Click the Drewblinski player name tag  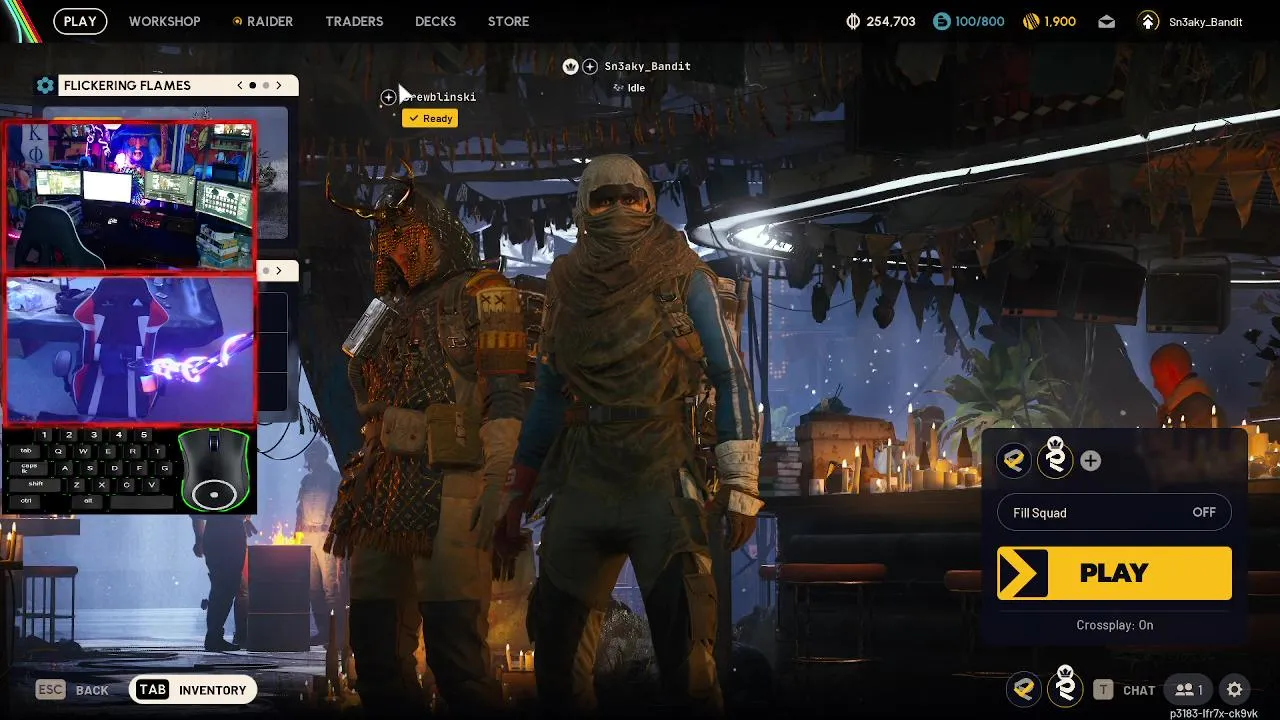tap(438, 97)
